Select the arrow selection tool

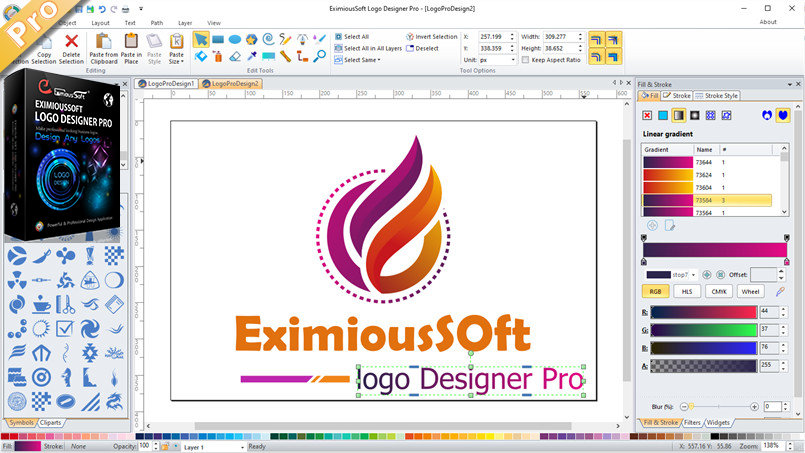200,39
